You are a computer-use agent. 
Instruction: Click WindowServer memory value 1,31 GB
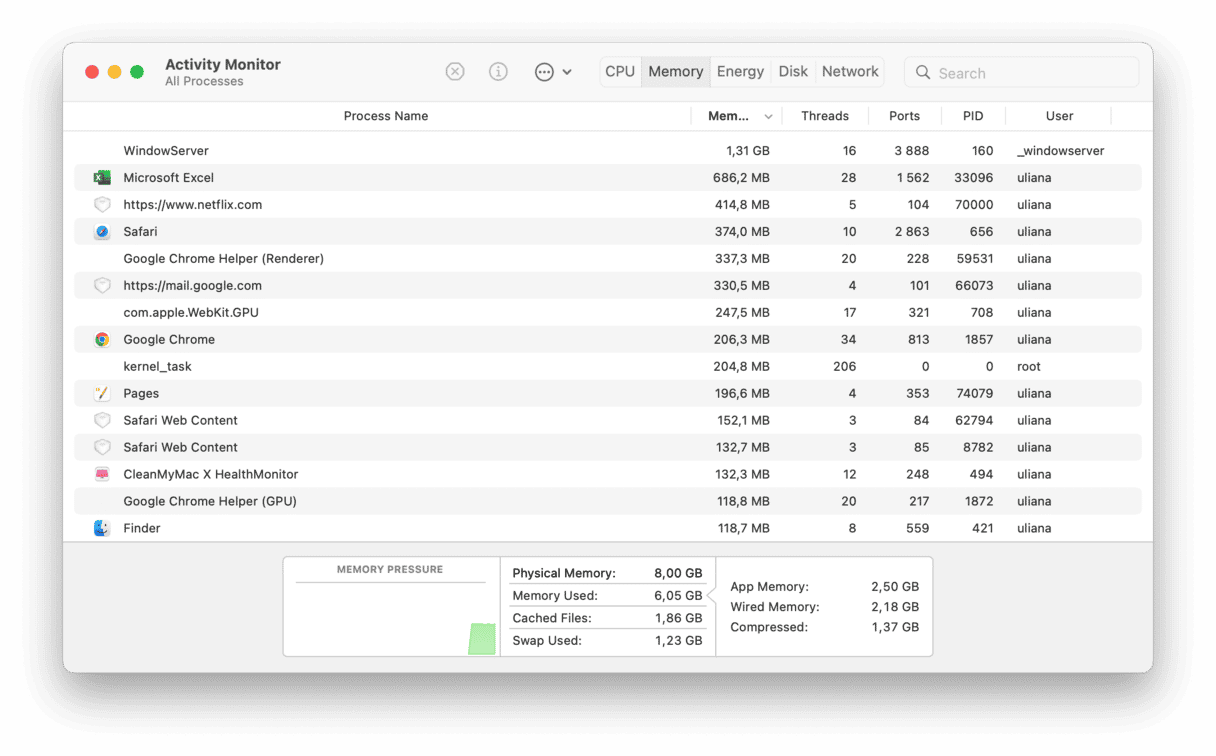748,151
